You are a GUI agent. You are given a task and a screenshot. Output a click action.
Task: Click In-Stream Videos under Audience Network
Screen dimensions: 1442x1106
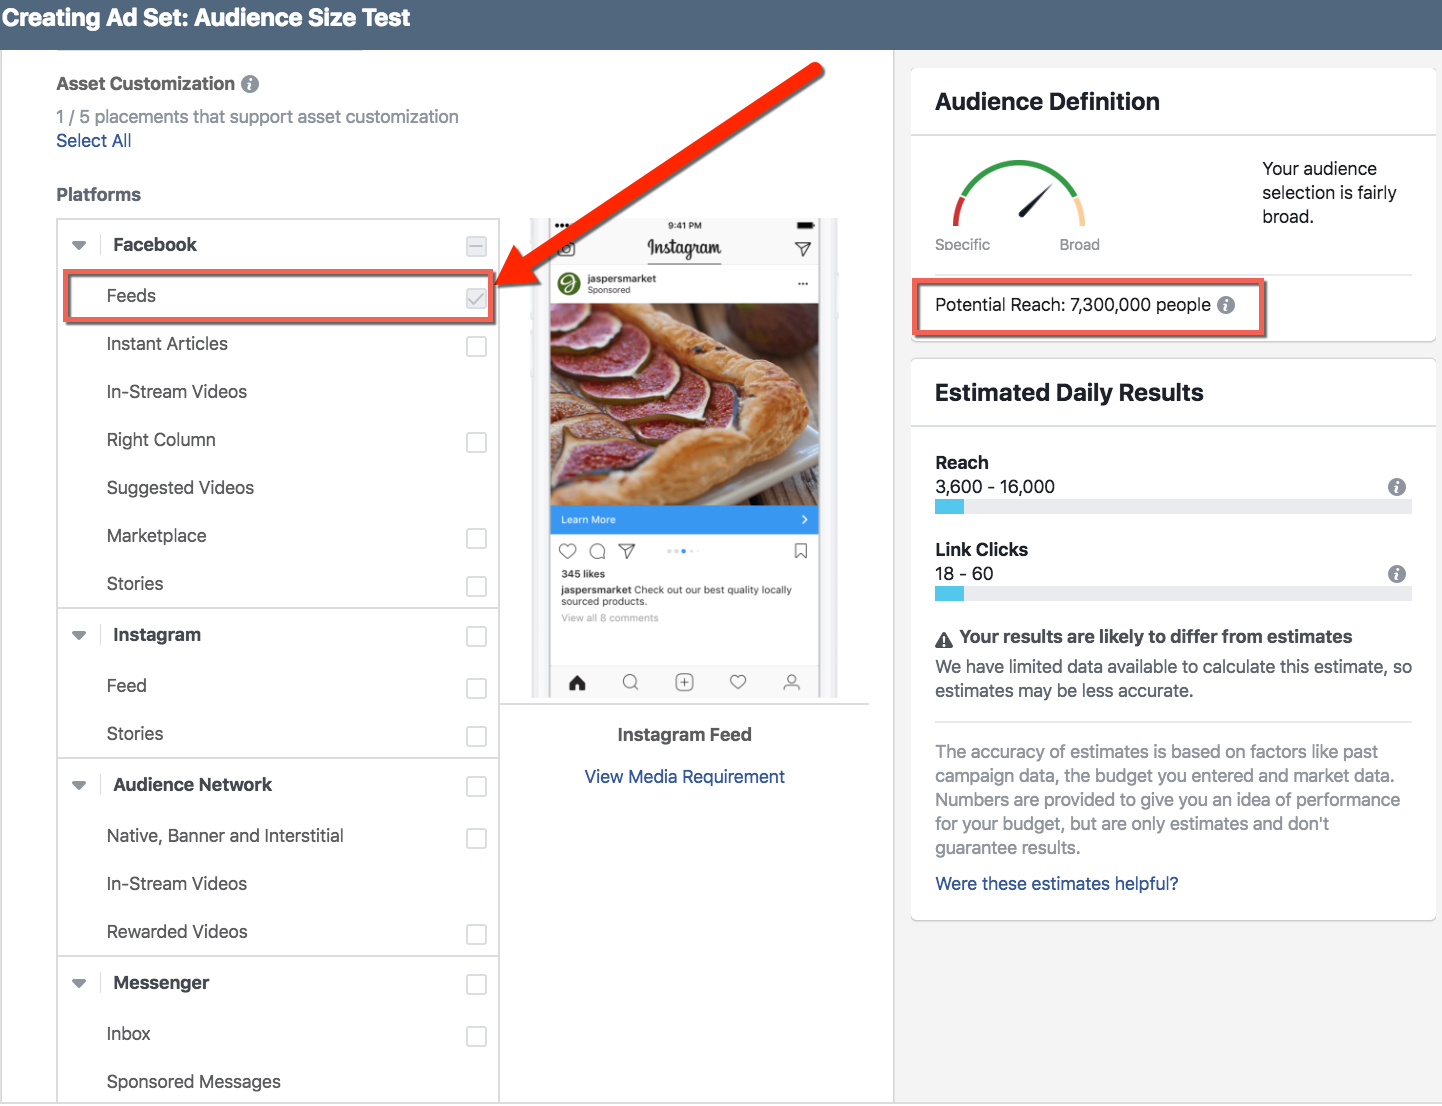point(278,884)
